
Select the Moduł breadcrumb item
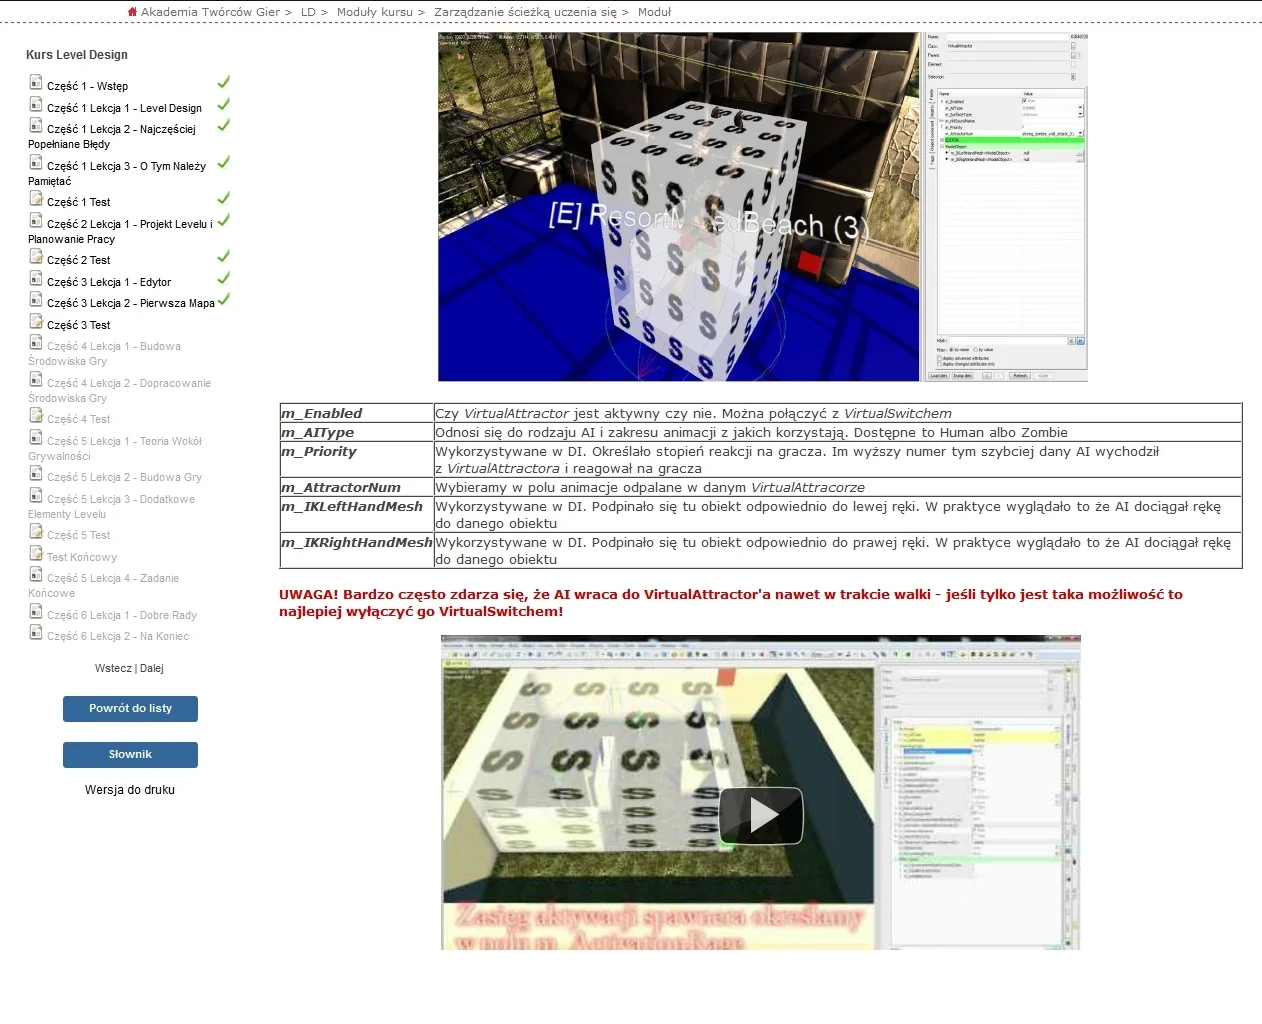pyautogui.click(x=654, y=12)
